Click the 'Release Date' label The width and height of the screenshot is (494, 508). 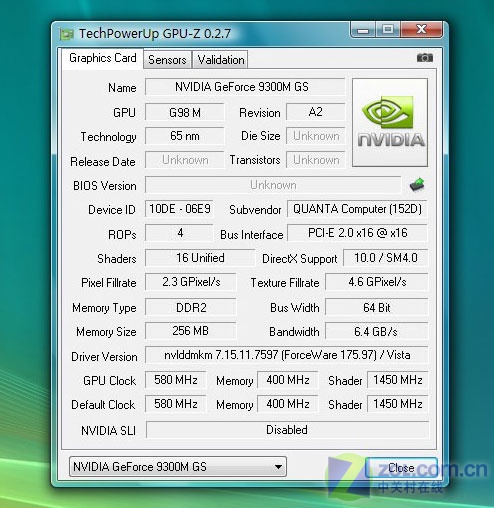[103, 162]
